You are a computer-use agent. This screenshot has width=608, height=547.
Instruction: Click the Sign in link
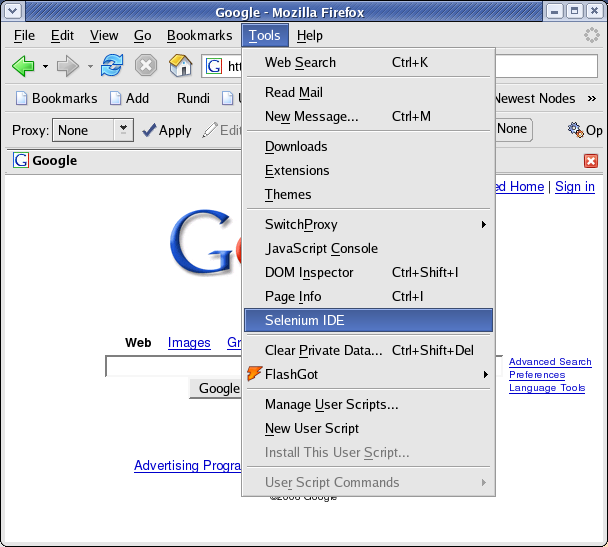coord(575,187)
